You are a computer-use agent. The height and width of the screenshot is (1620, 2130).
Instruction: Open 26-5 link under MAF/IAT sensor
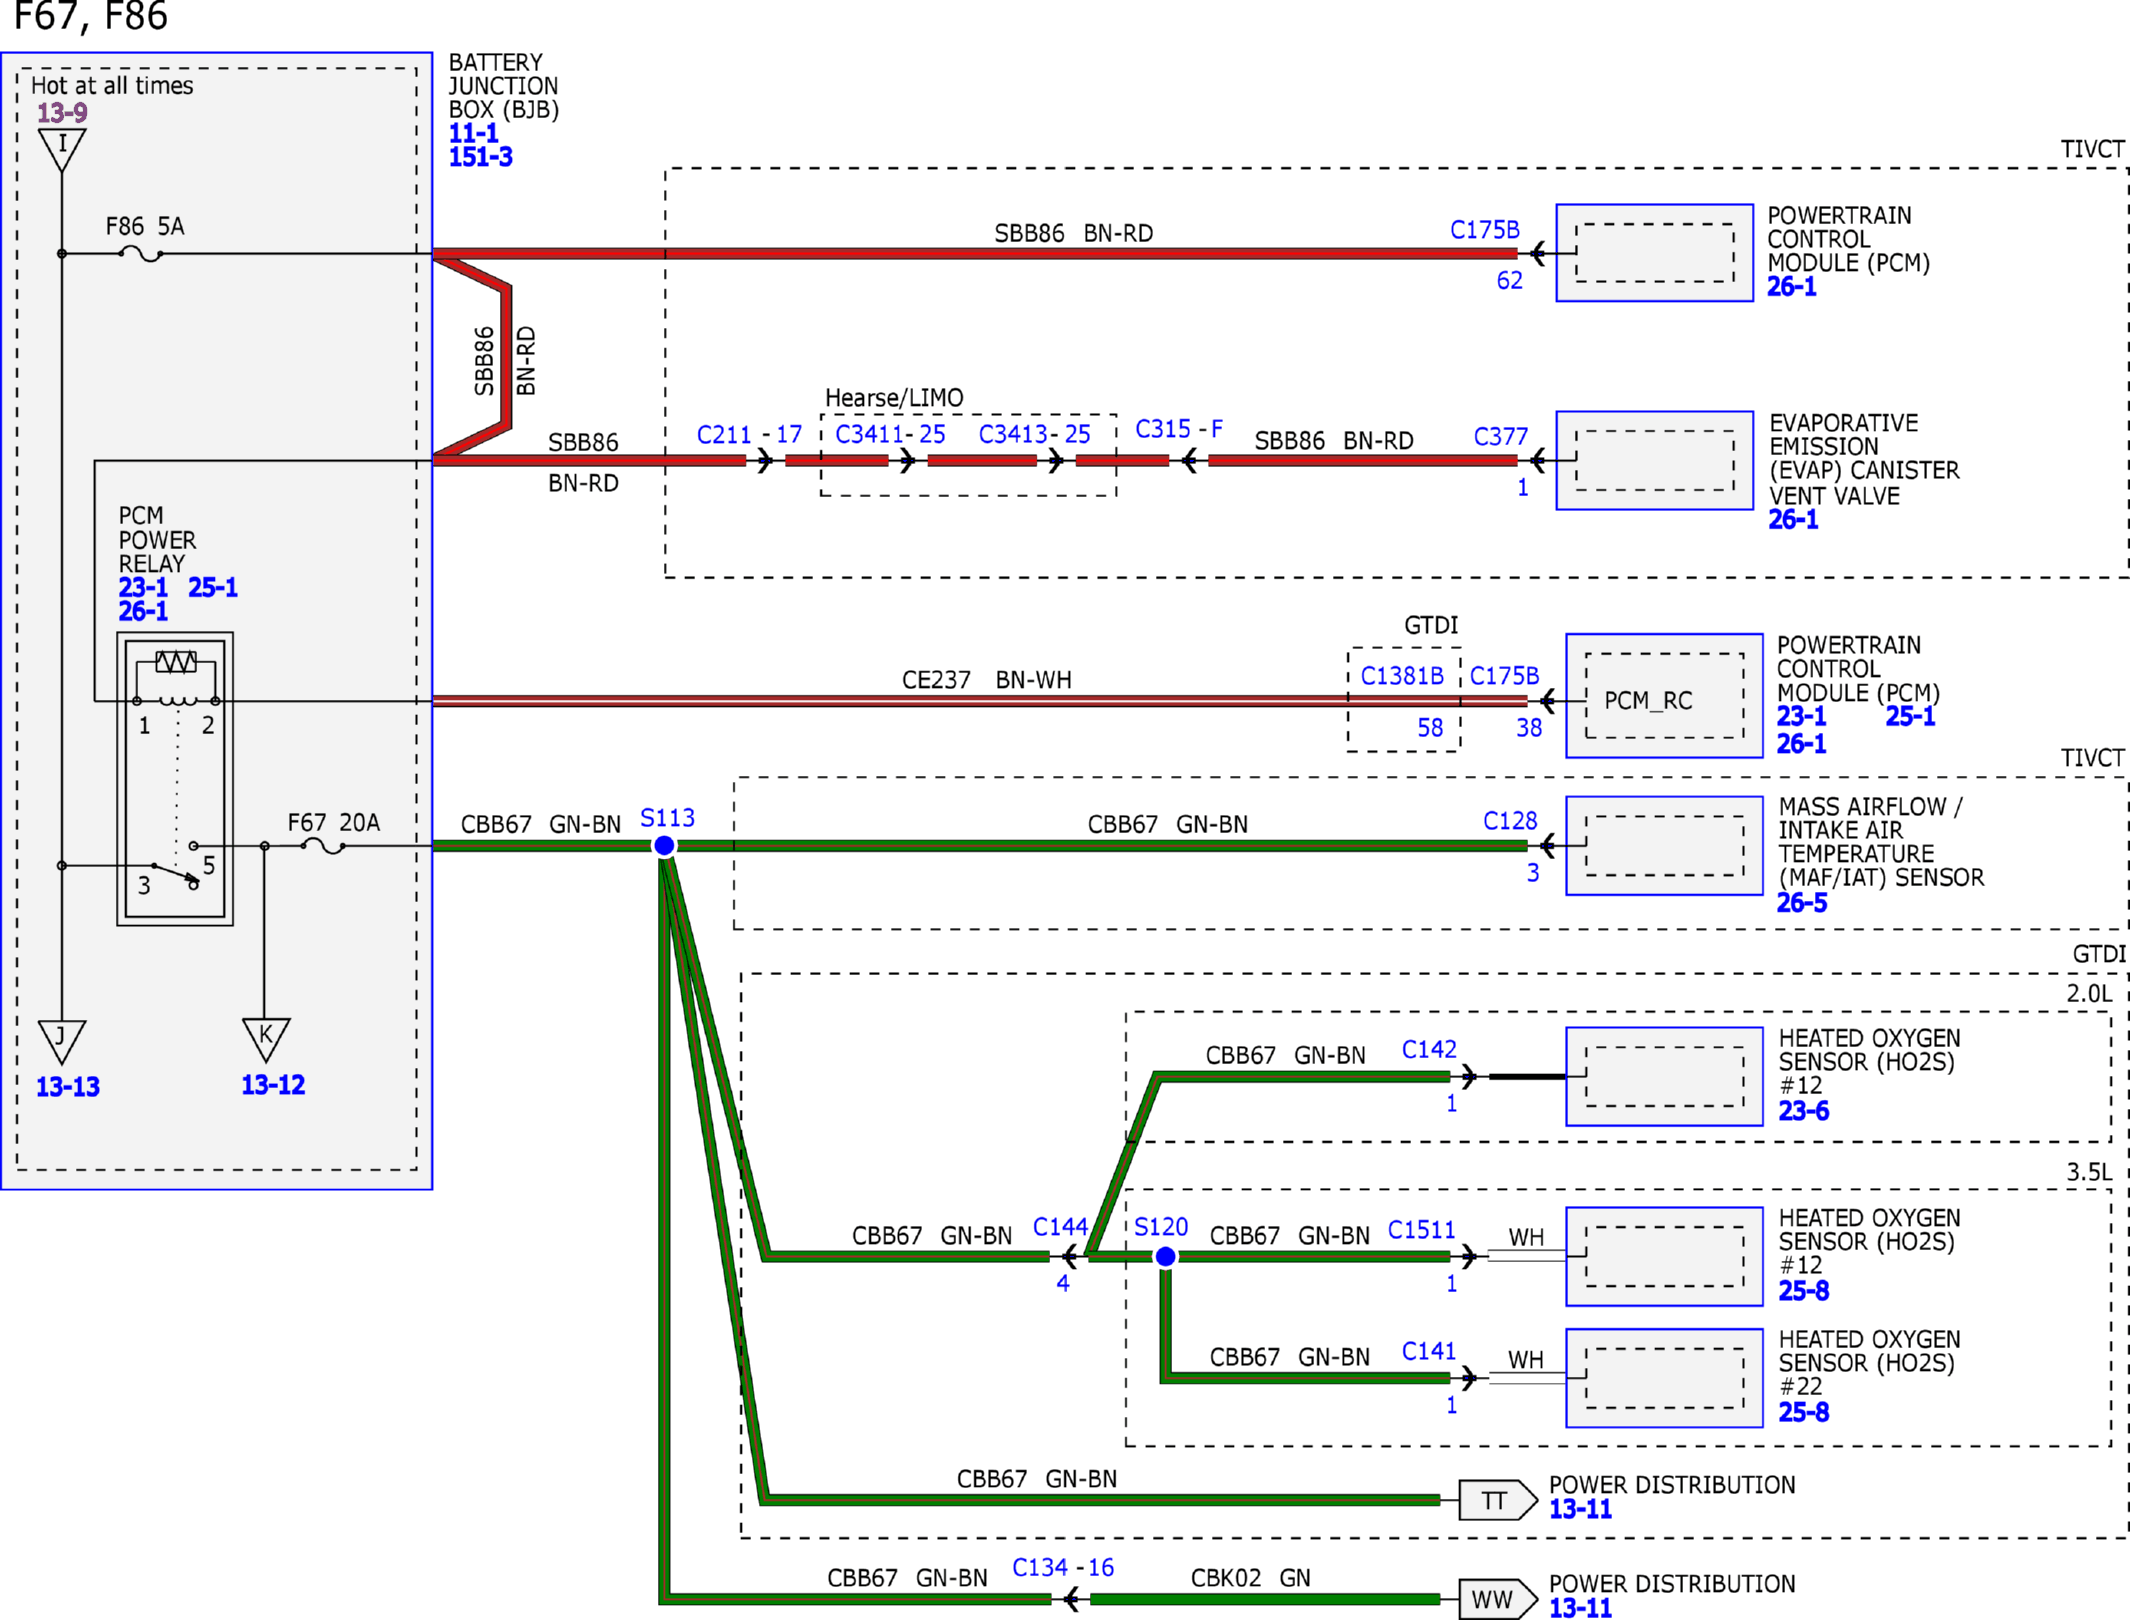pos(1801,903)
